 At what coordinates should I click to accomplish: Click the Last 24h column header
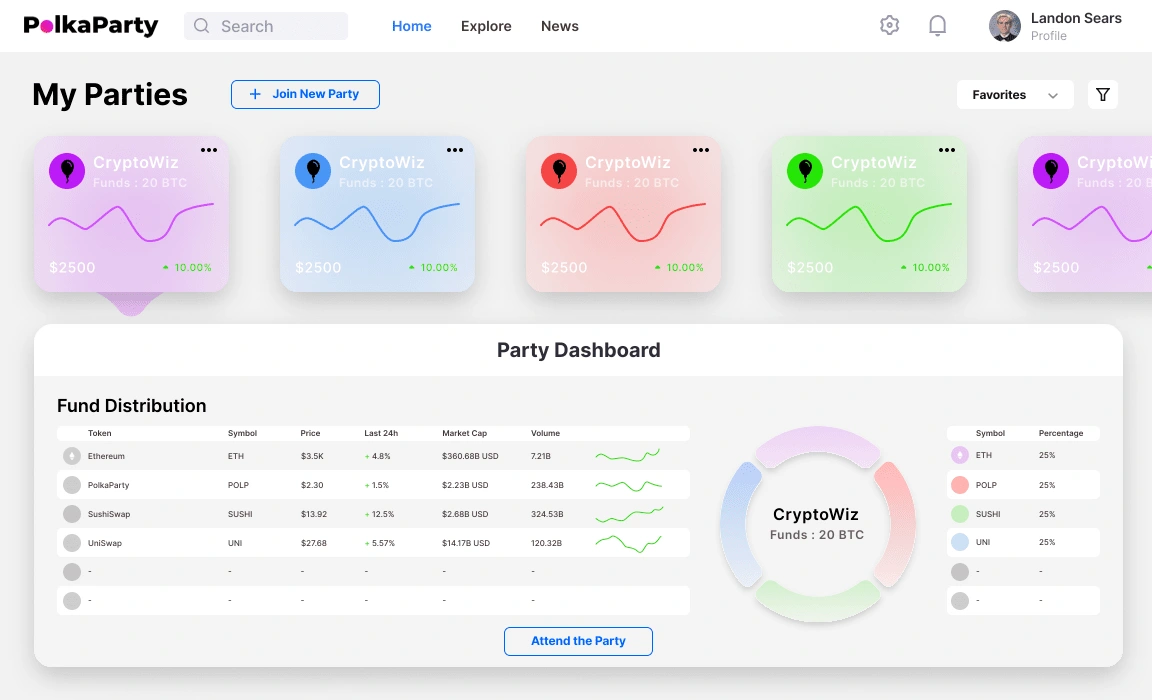pyautogui.click(x=381, y=433)
